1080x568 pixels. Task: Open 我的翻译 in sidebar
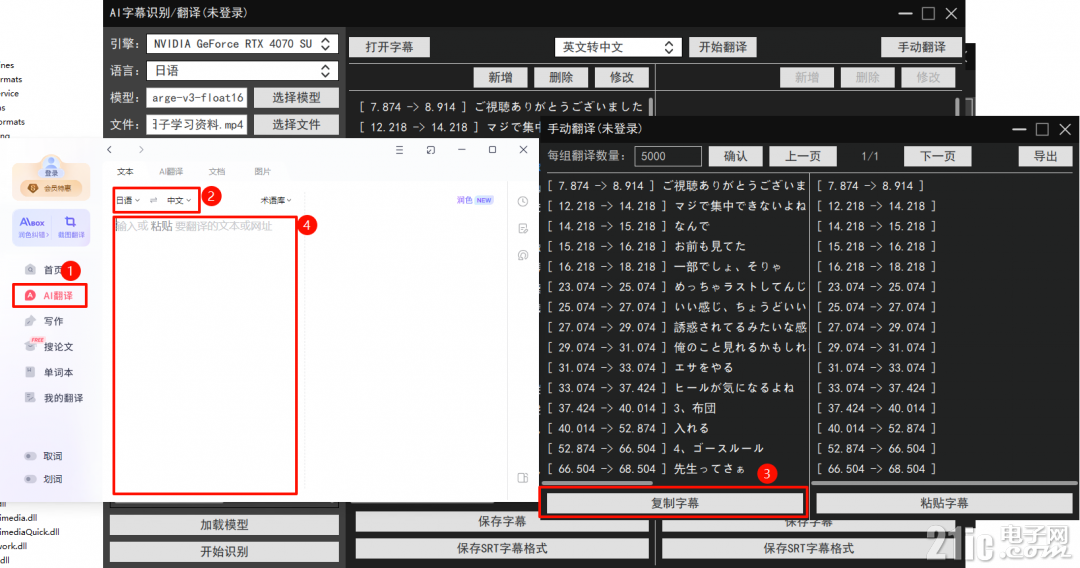54,397
